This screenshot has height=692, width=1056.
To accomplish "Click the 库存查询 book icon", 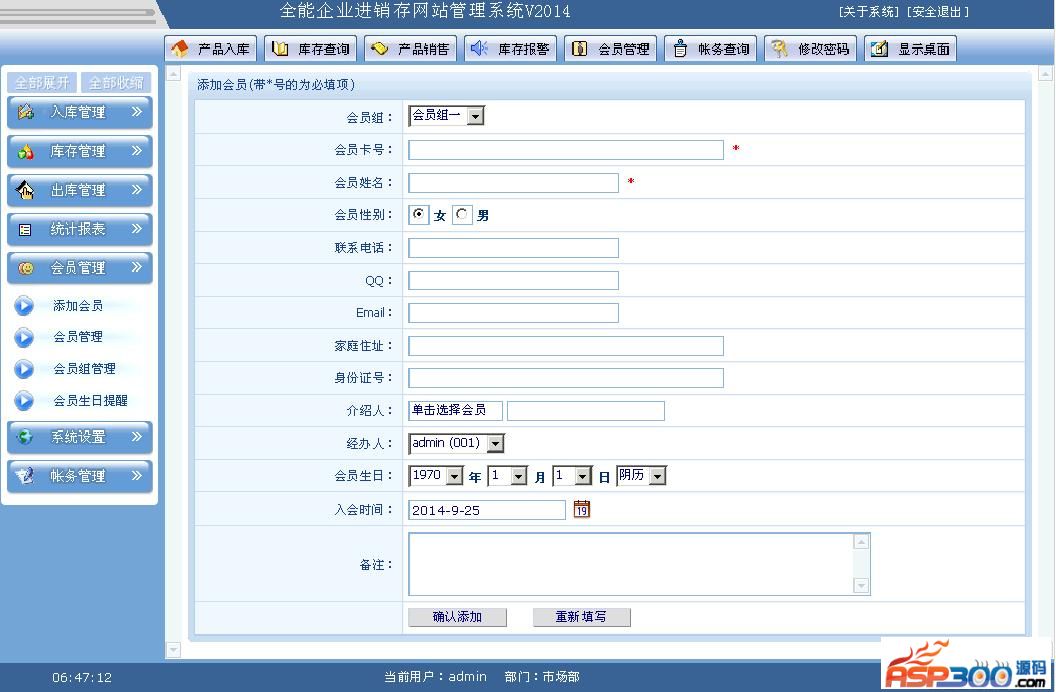I will click(279, 48).
